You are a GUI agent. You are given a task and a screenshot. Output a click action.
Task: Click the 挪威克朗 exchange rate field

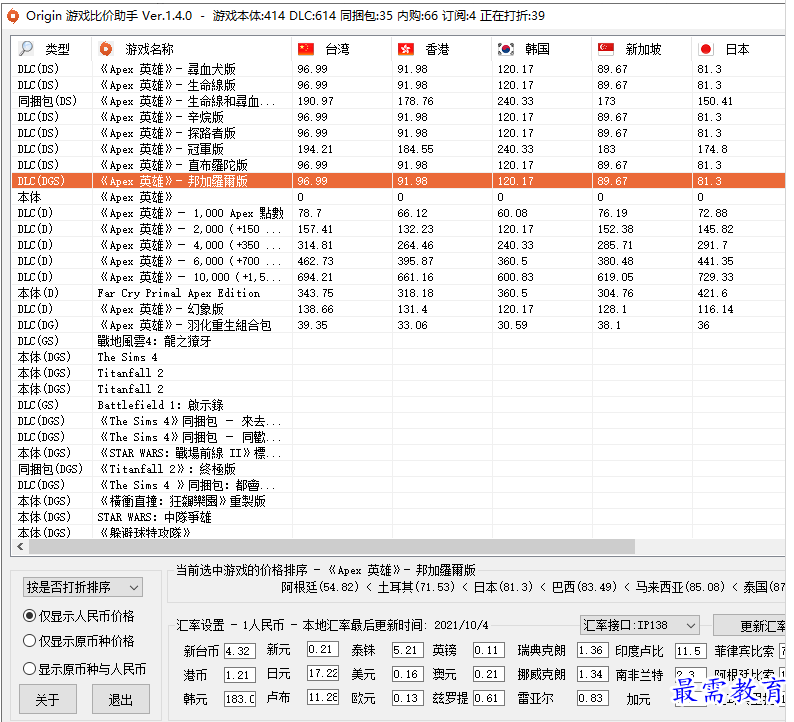coord(592,674)
